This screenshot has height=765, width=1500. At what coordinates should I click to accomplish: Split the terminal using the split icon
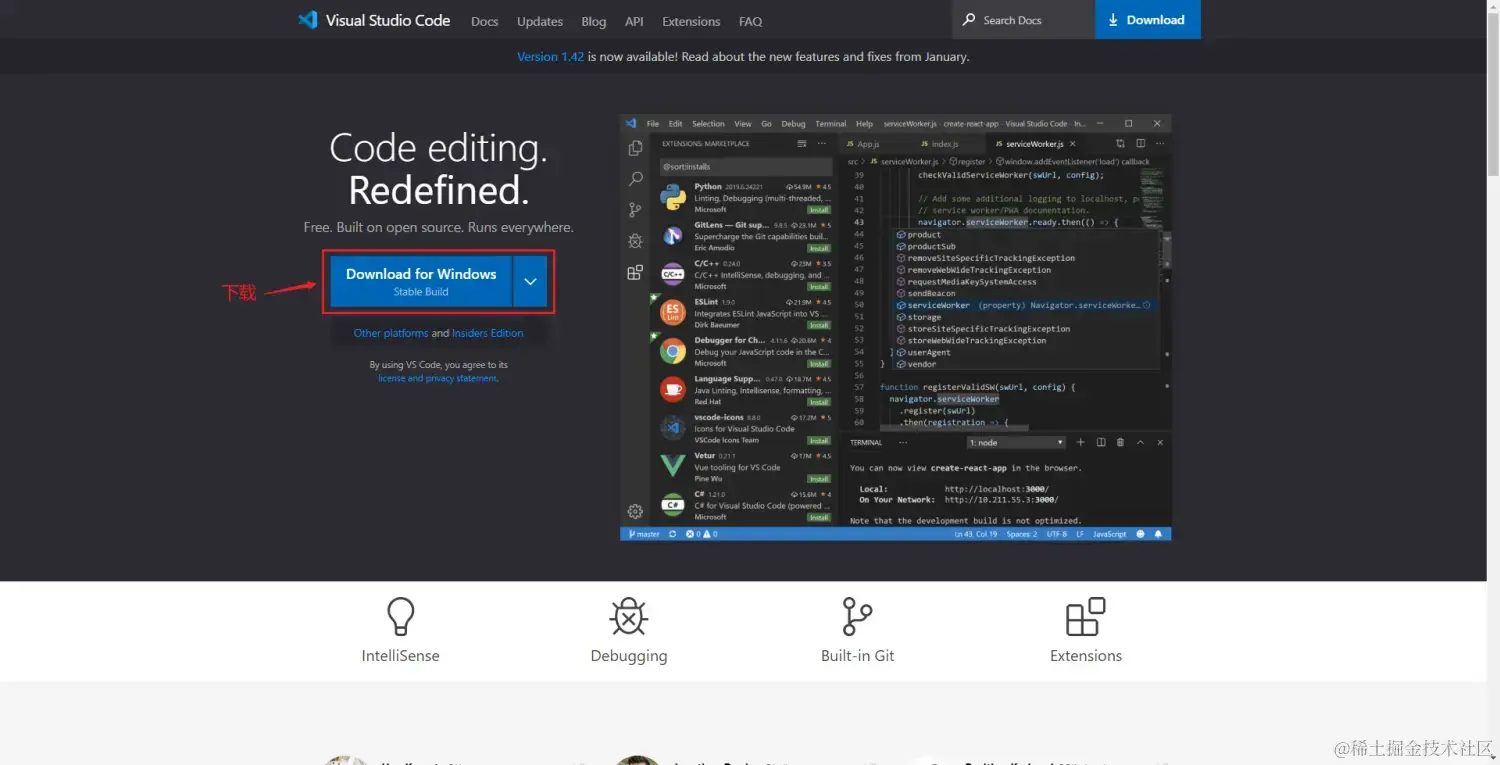coord(1102,442)
